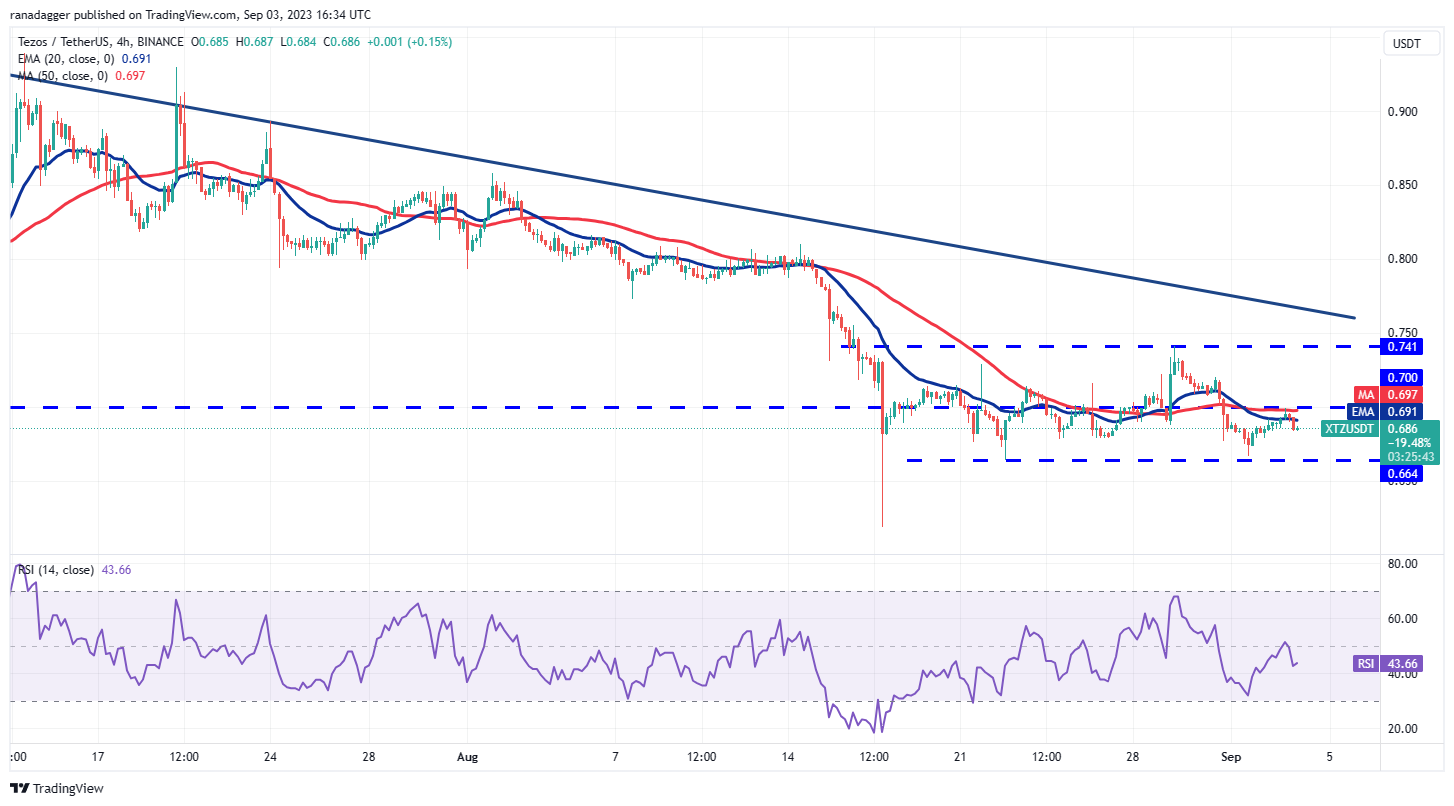Click the TradingView logo at bottom left

tap(22, 788)
